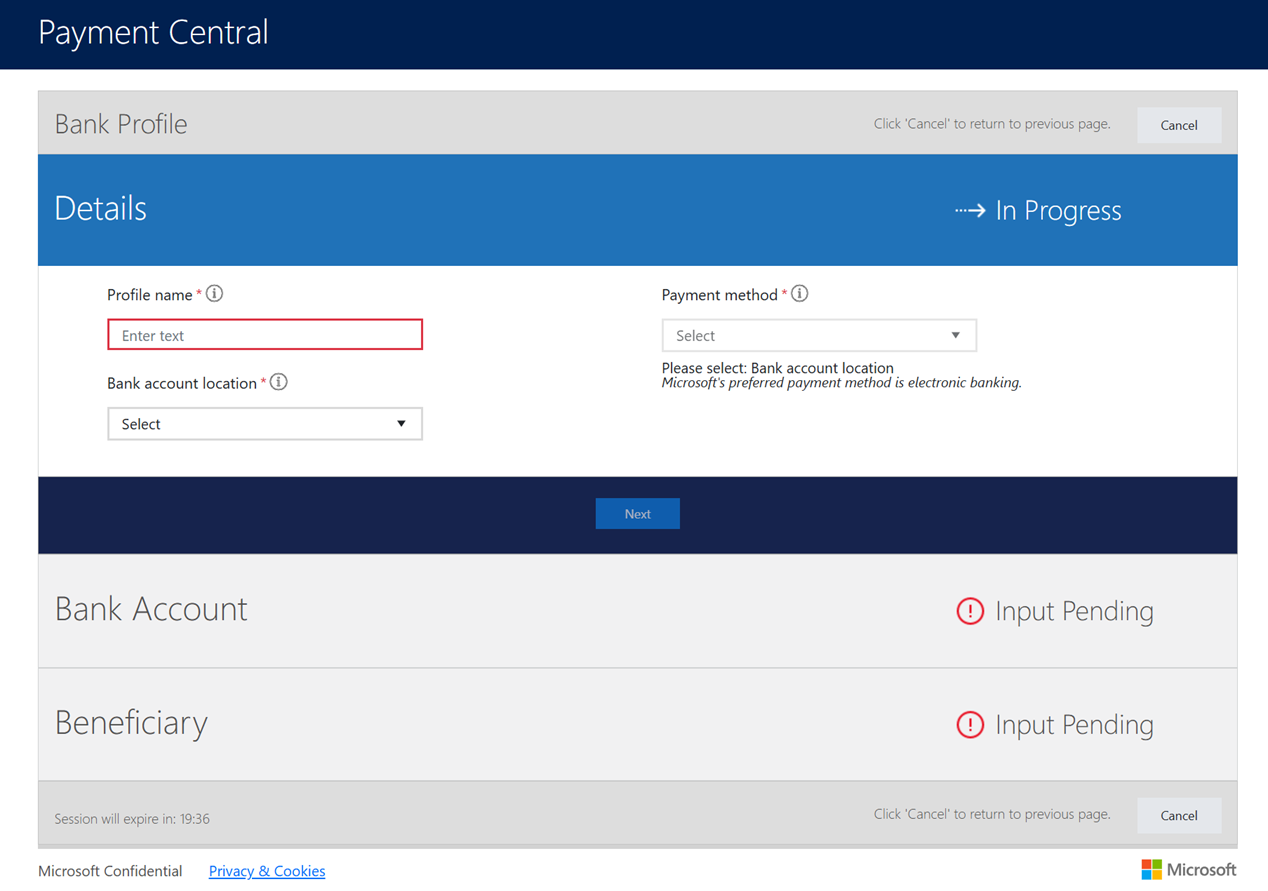Image resolution: width=1268 pixels, height=891 pixels.
Task: Focus the Profile name text field
Action: coord(264,335)
